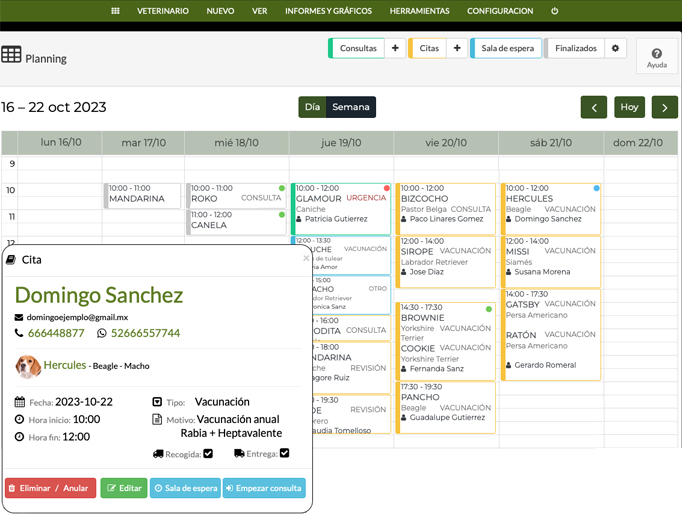Select the Sala de espera tab
The image size is (682, 518).
click(x=507, y=48)
